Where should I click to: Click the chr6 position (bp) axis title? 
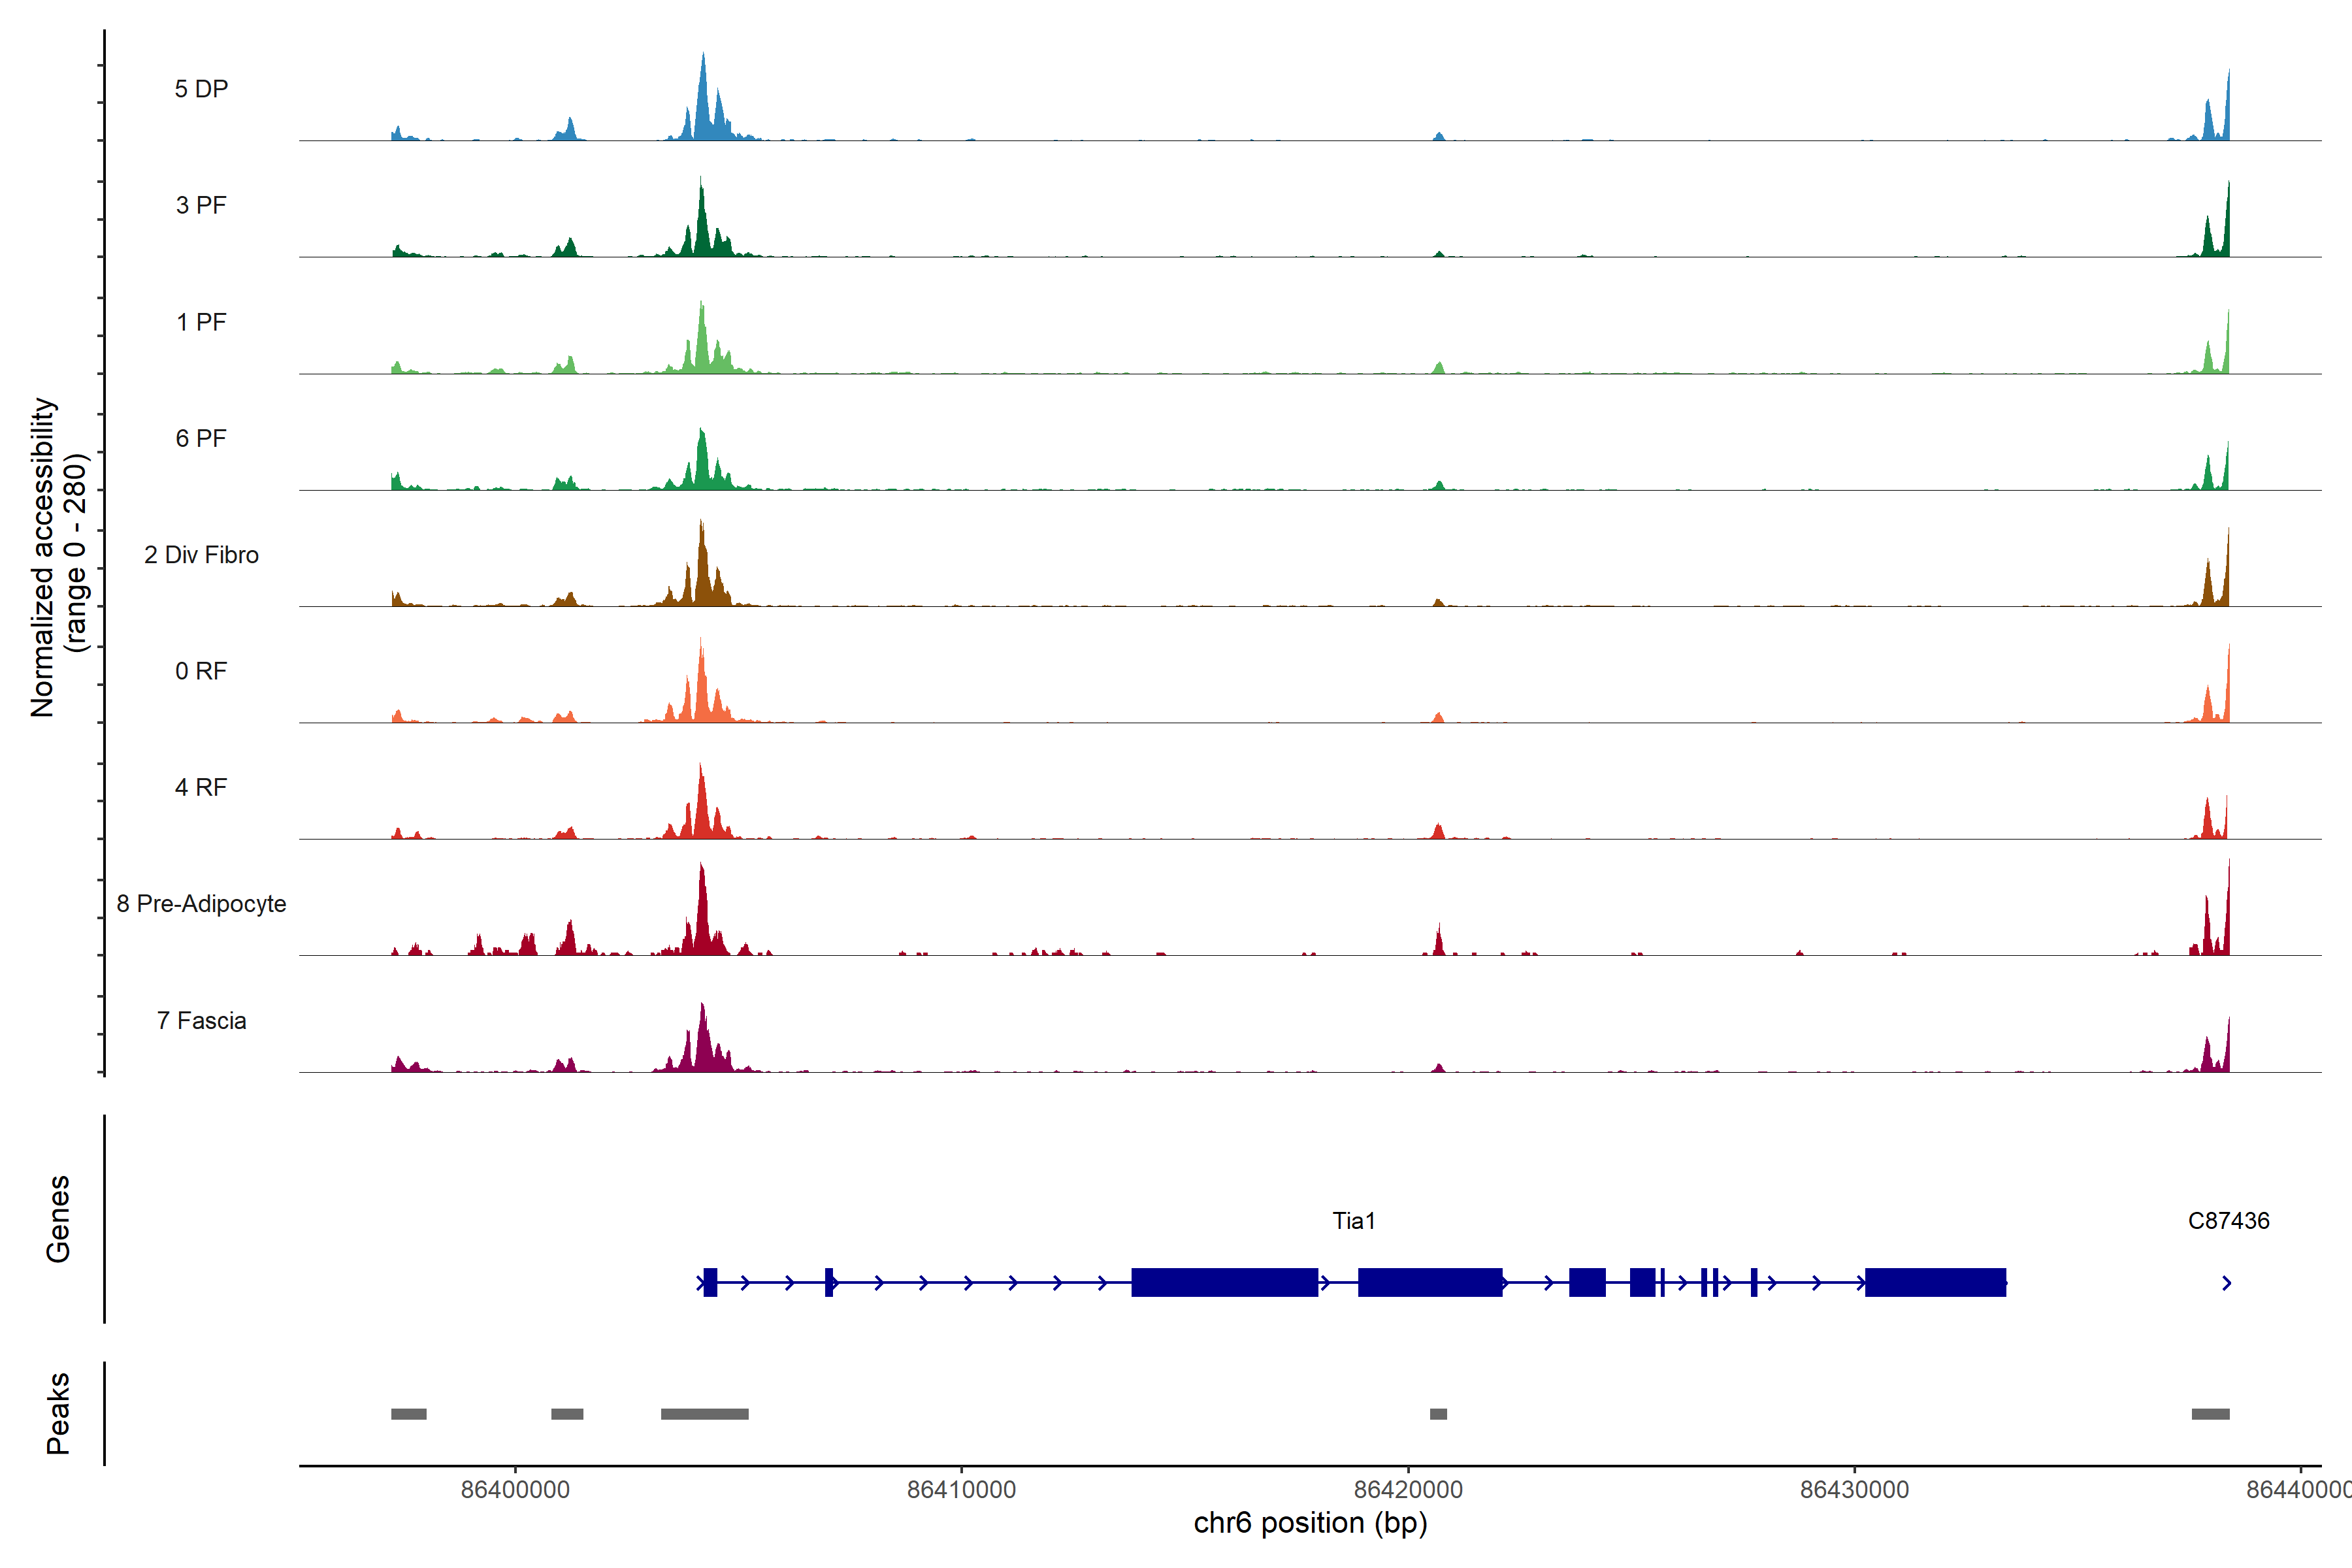(x=1310, y=1523)
